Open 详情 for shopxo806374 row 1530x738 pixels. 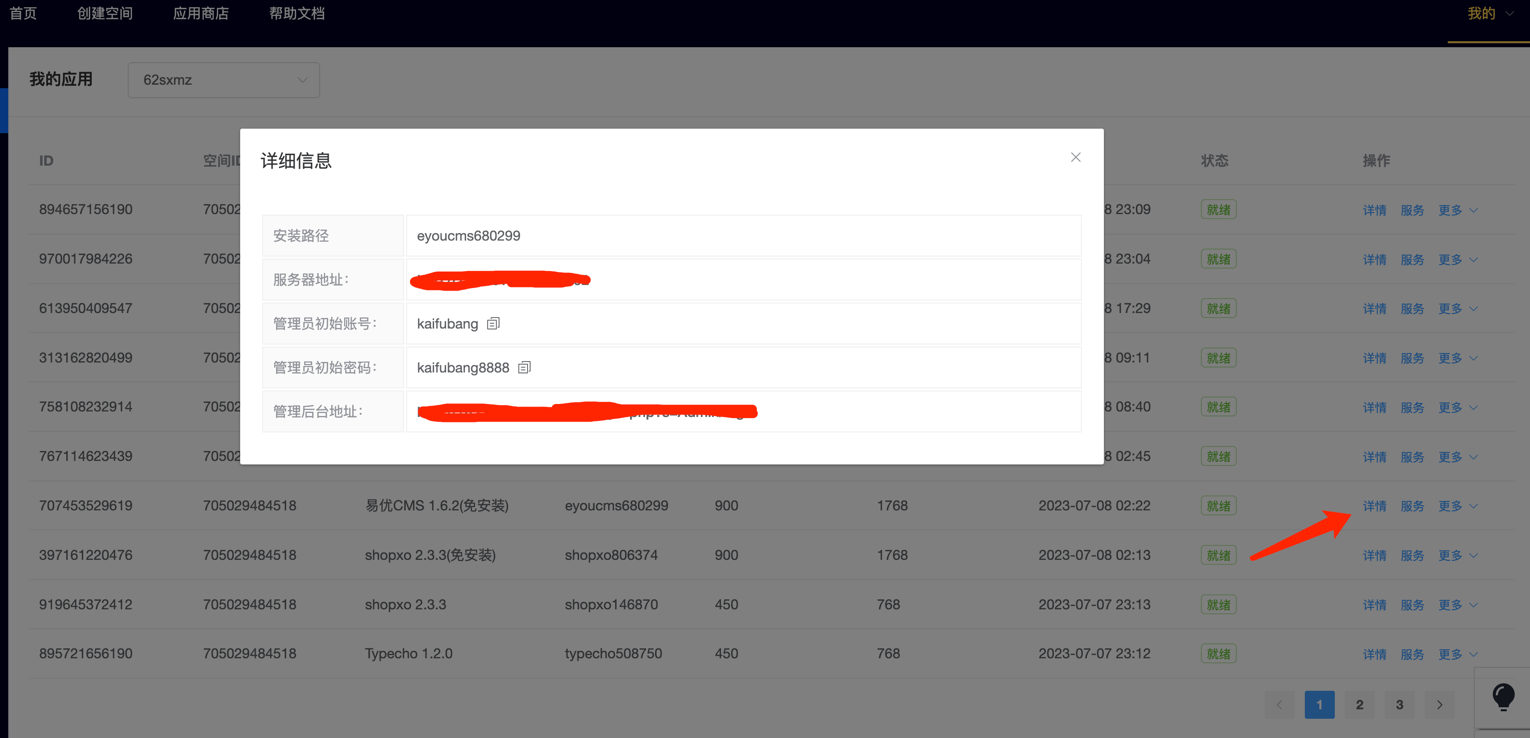(1375, 555)
